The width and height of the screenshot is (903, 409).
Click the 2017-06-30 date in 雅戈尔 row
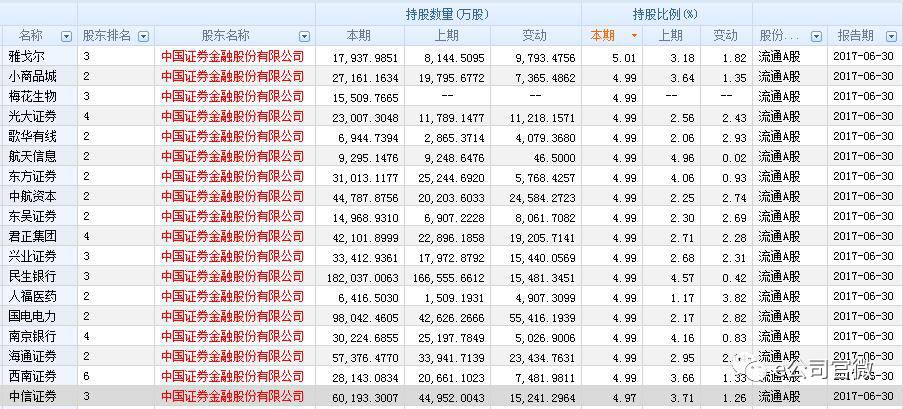863,56
